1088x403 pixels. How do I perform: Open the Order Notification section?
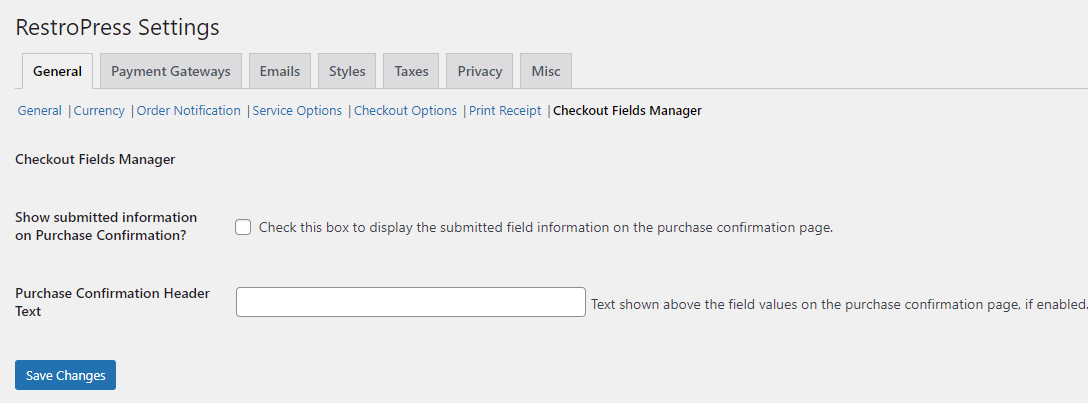coord(189,110)
